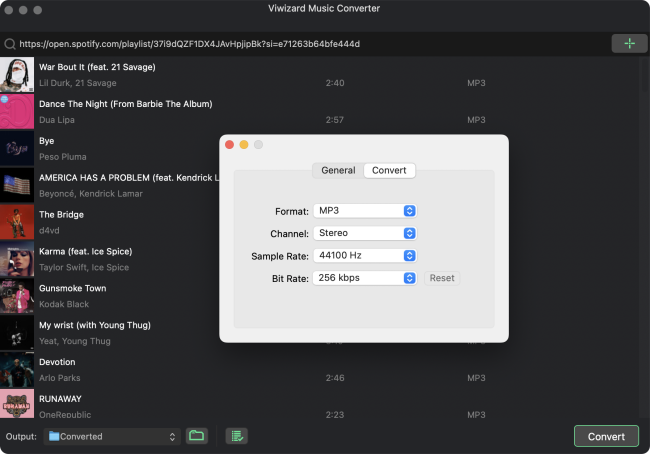650x454 pixels.
Task: Click the My wrist album cover
Action: click(17, 333)
